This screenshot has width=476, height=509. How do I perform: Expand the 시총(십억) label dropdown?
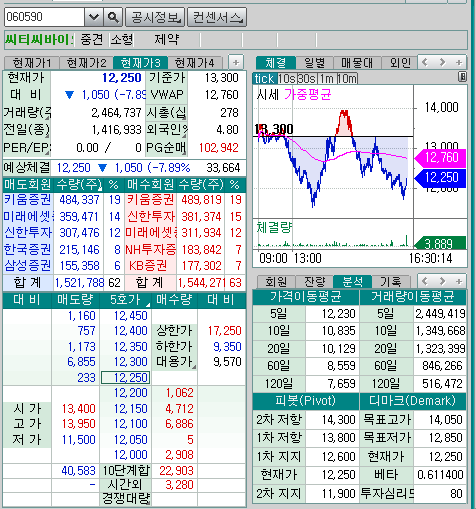point(184,118)
